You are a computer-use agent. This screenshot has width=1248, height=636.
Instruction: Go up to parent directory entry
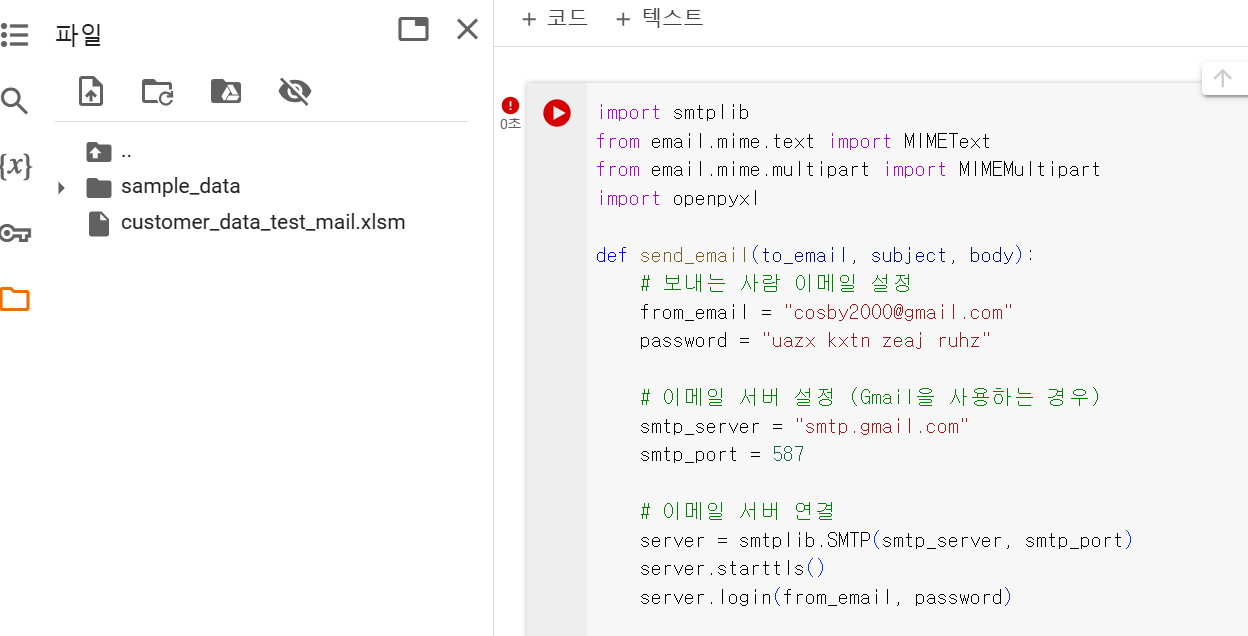pyautogui.click(x=110, y=152)
